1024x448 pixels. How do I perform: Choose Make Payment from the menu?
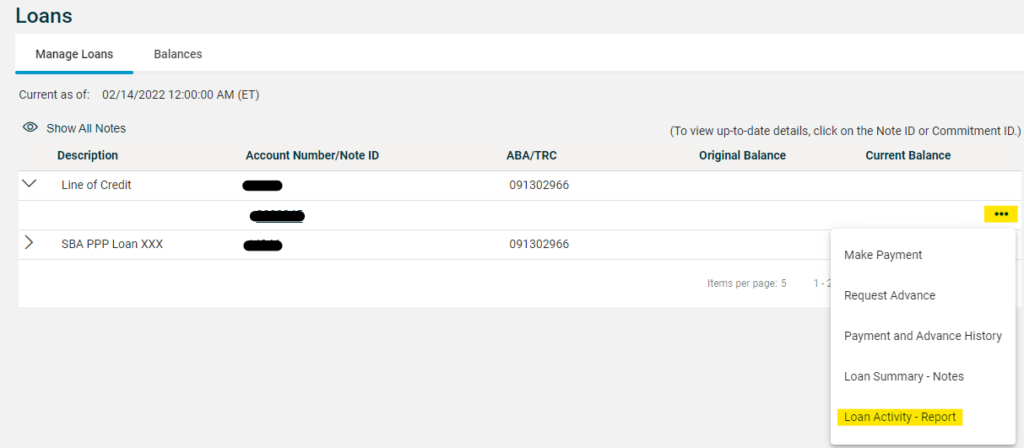(x=882, y=255)
